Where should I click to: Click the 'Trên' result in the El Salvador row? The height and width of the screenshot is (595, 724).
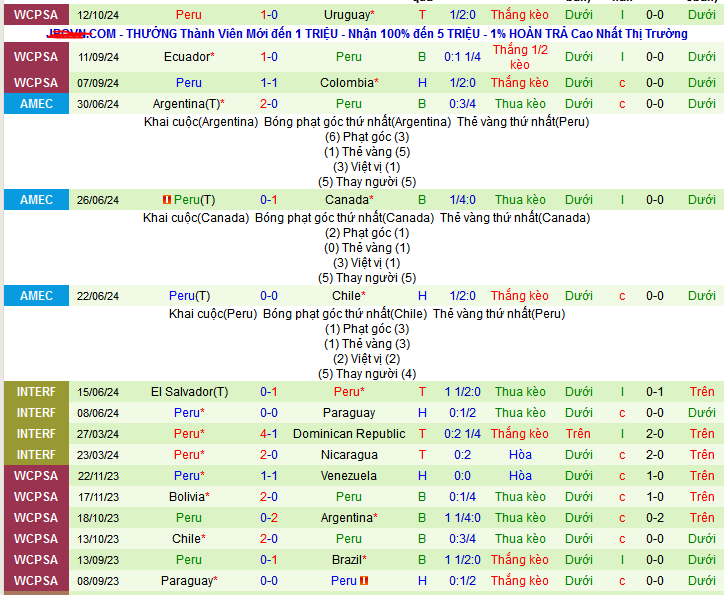click(701, 392)
